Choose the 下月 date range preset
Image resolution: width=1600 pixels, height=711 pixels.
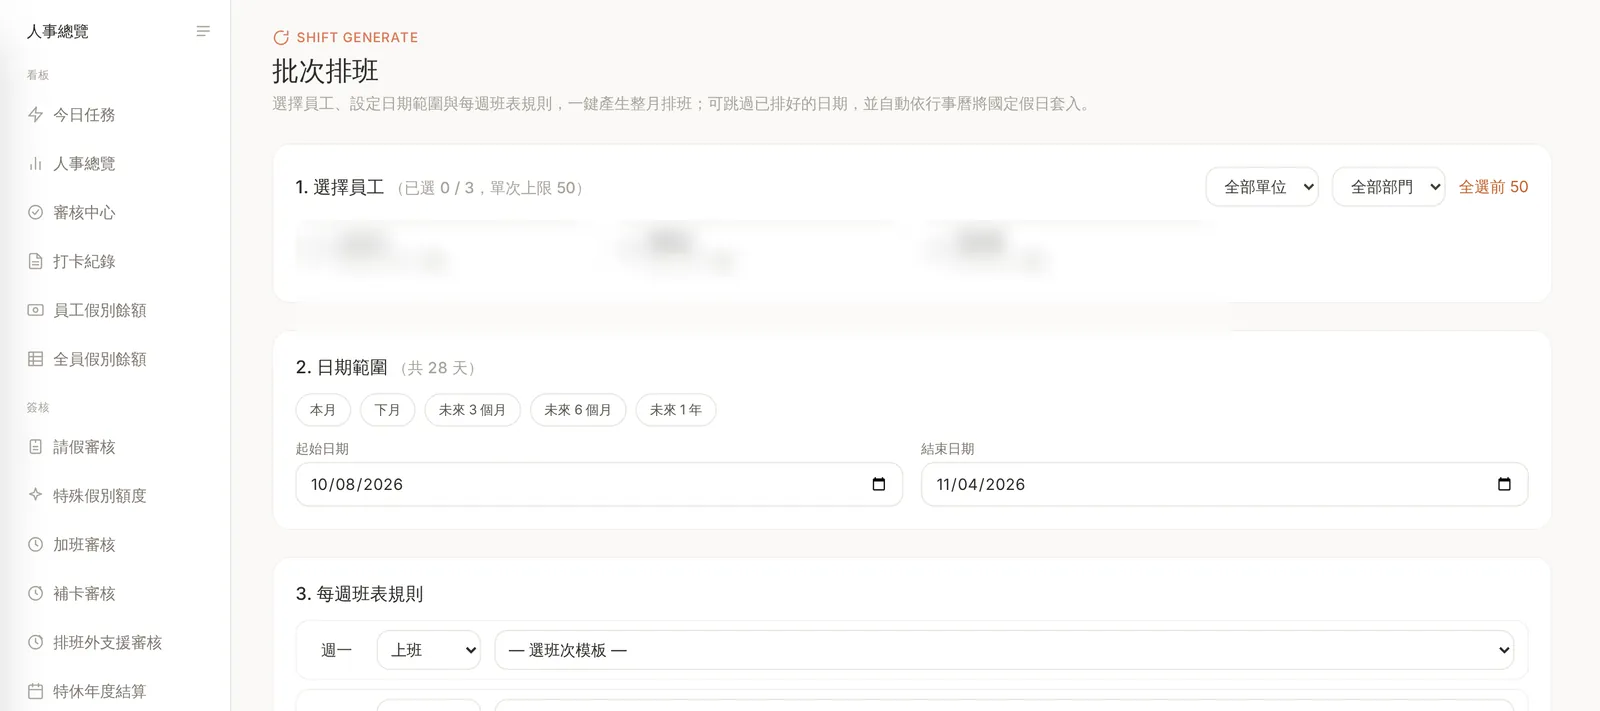[388, 410]
